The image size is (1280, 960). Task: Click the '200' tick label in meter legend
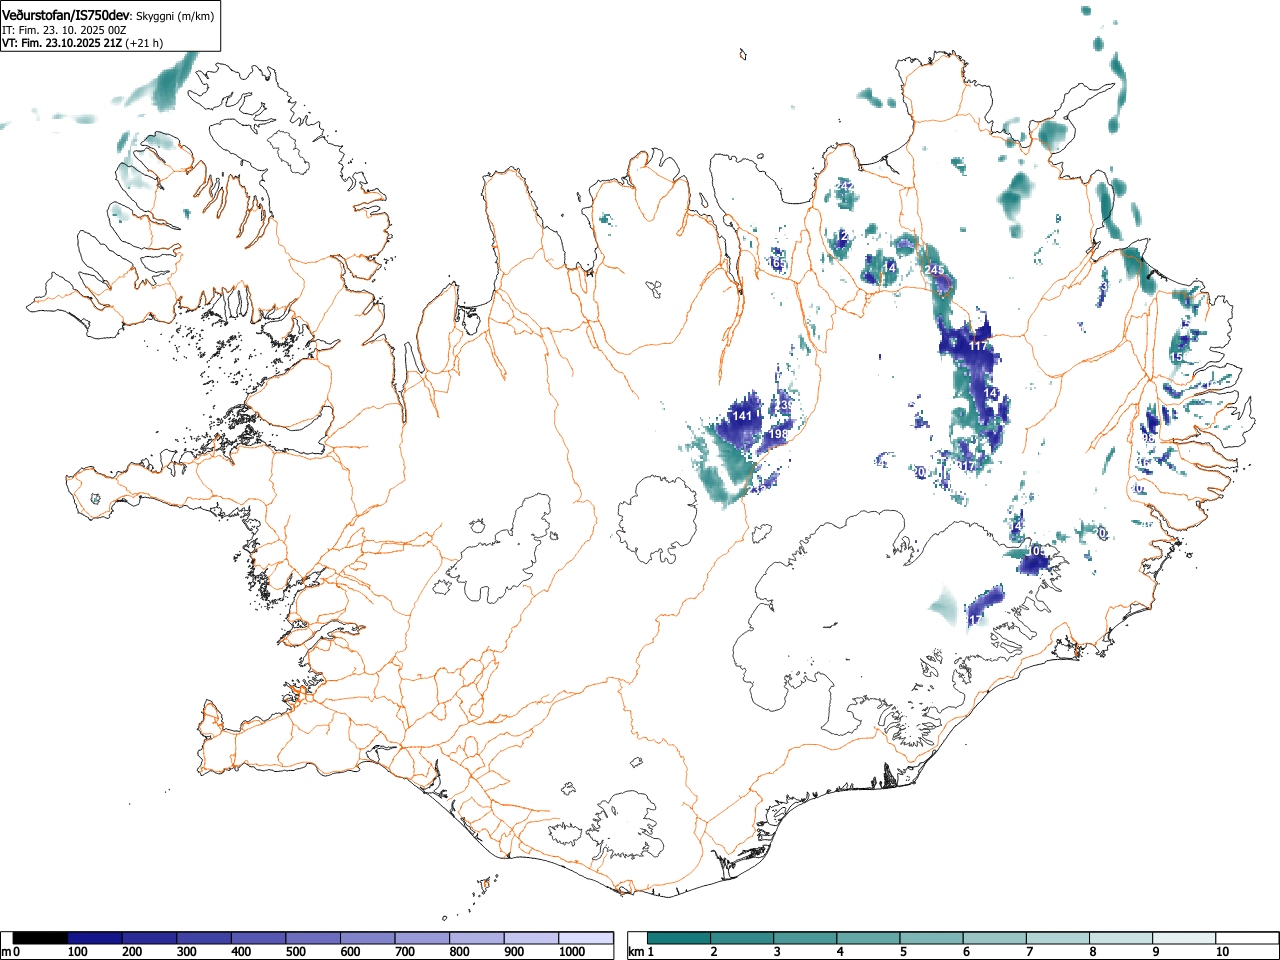click(132, 952)
